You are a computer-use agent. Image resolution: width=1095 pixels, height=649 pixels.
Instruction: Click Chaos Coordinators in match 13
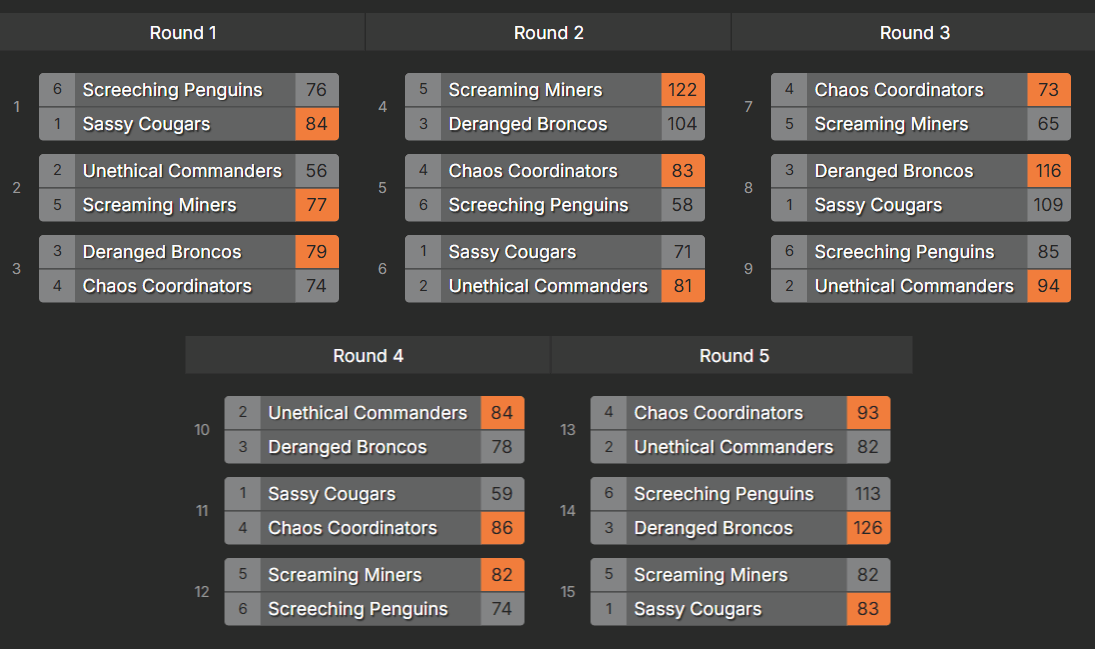[718, 413]
